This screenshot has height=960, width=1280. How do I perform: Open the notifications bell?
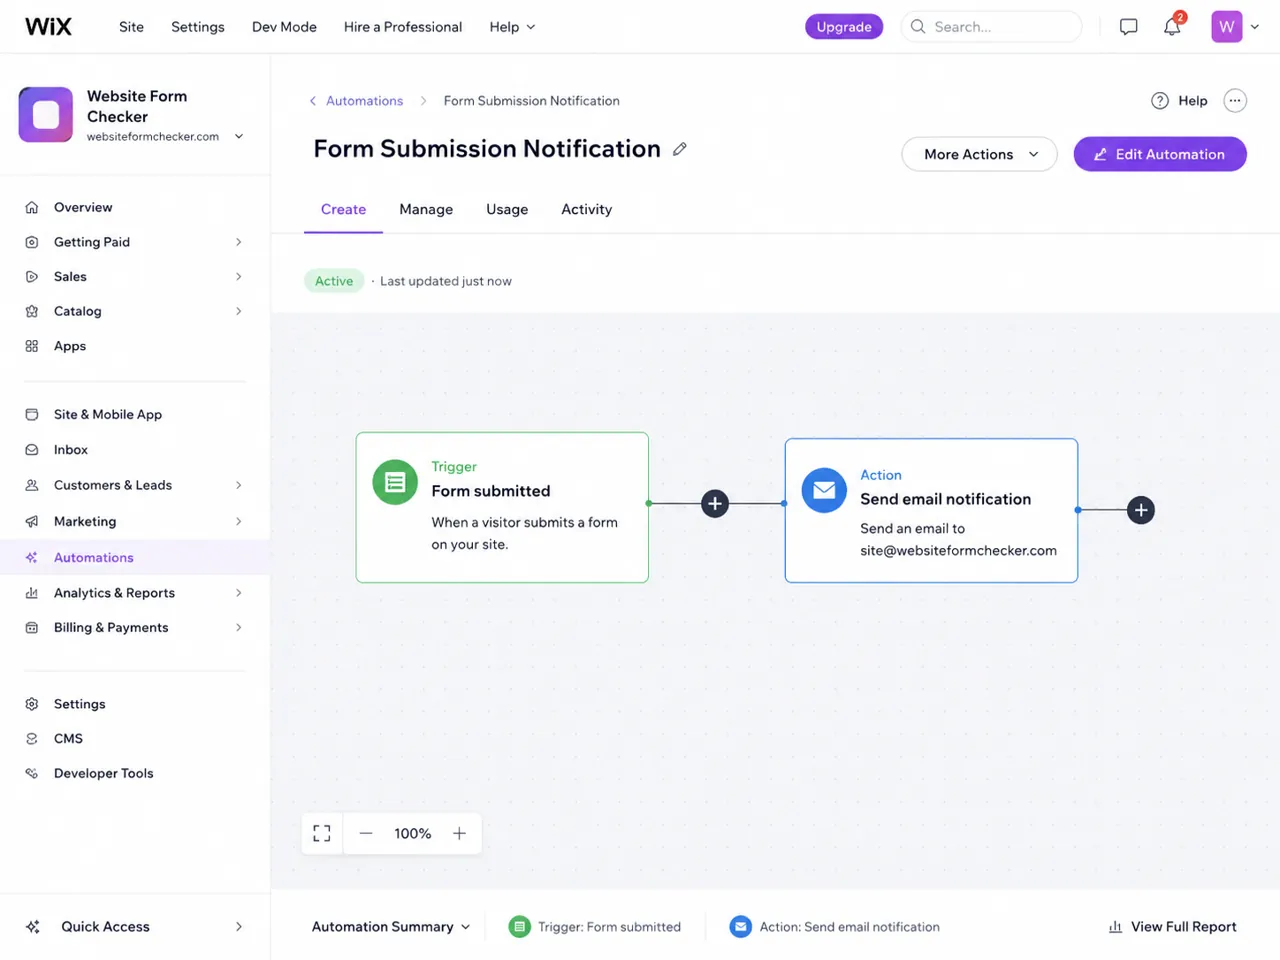(1172, 27)
